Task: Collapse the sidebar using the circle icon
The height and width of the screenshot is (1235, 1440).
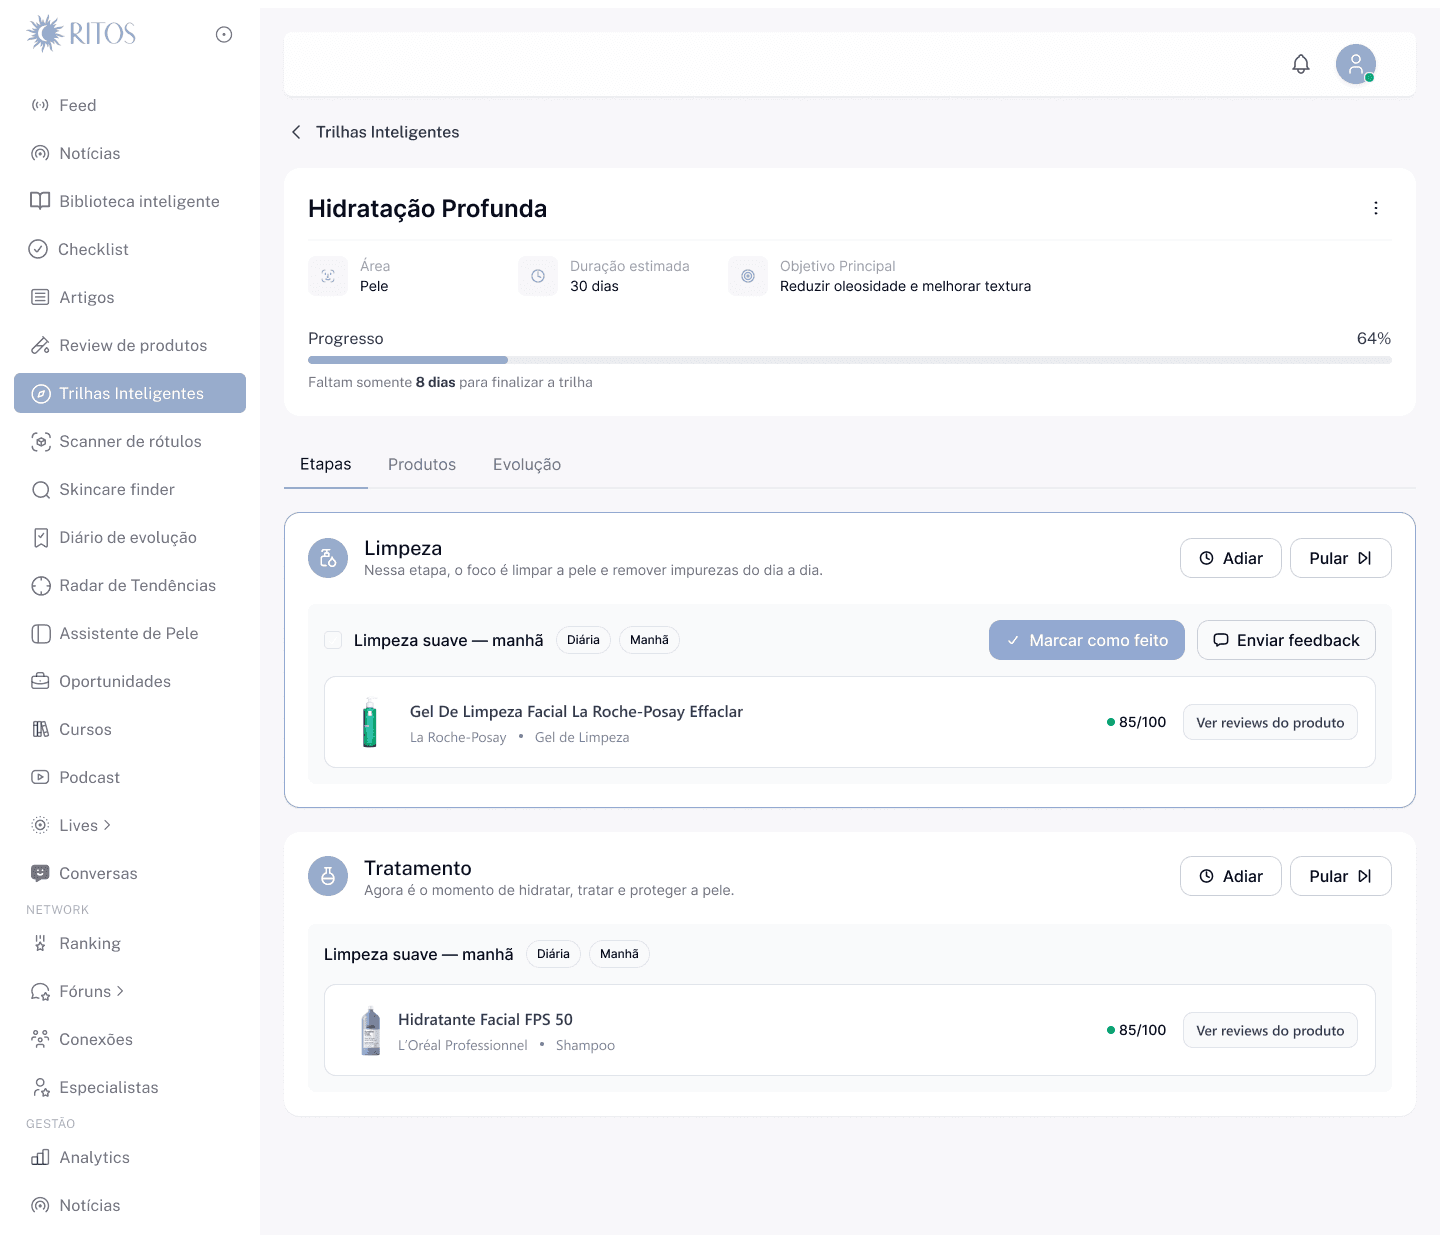Action: click(224, 34)
